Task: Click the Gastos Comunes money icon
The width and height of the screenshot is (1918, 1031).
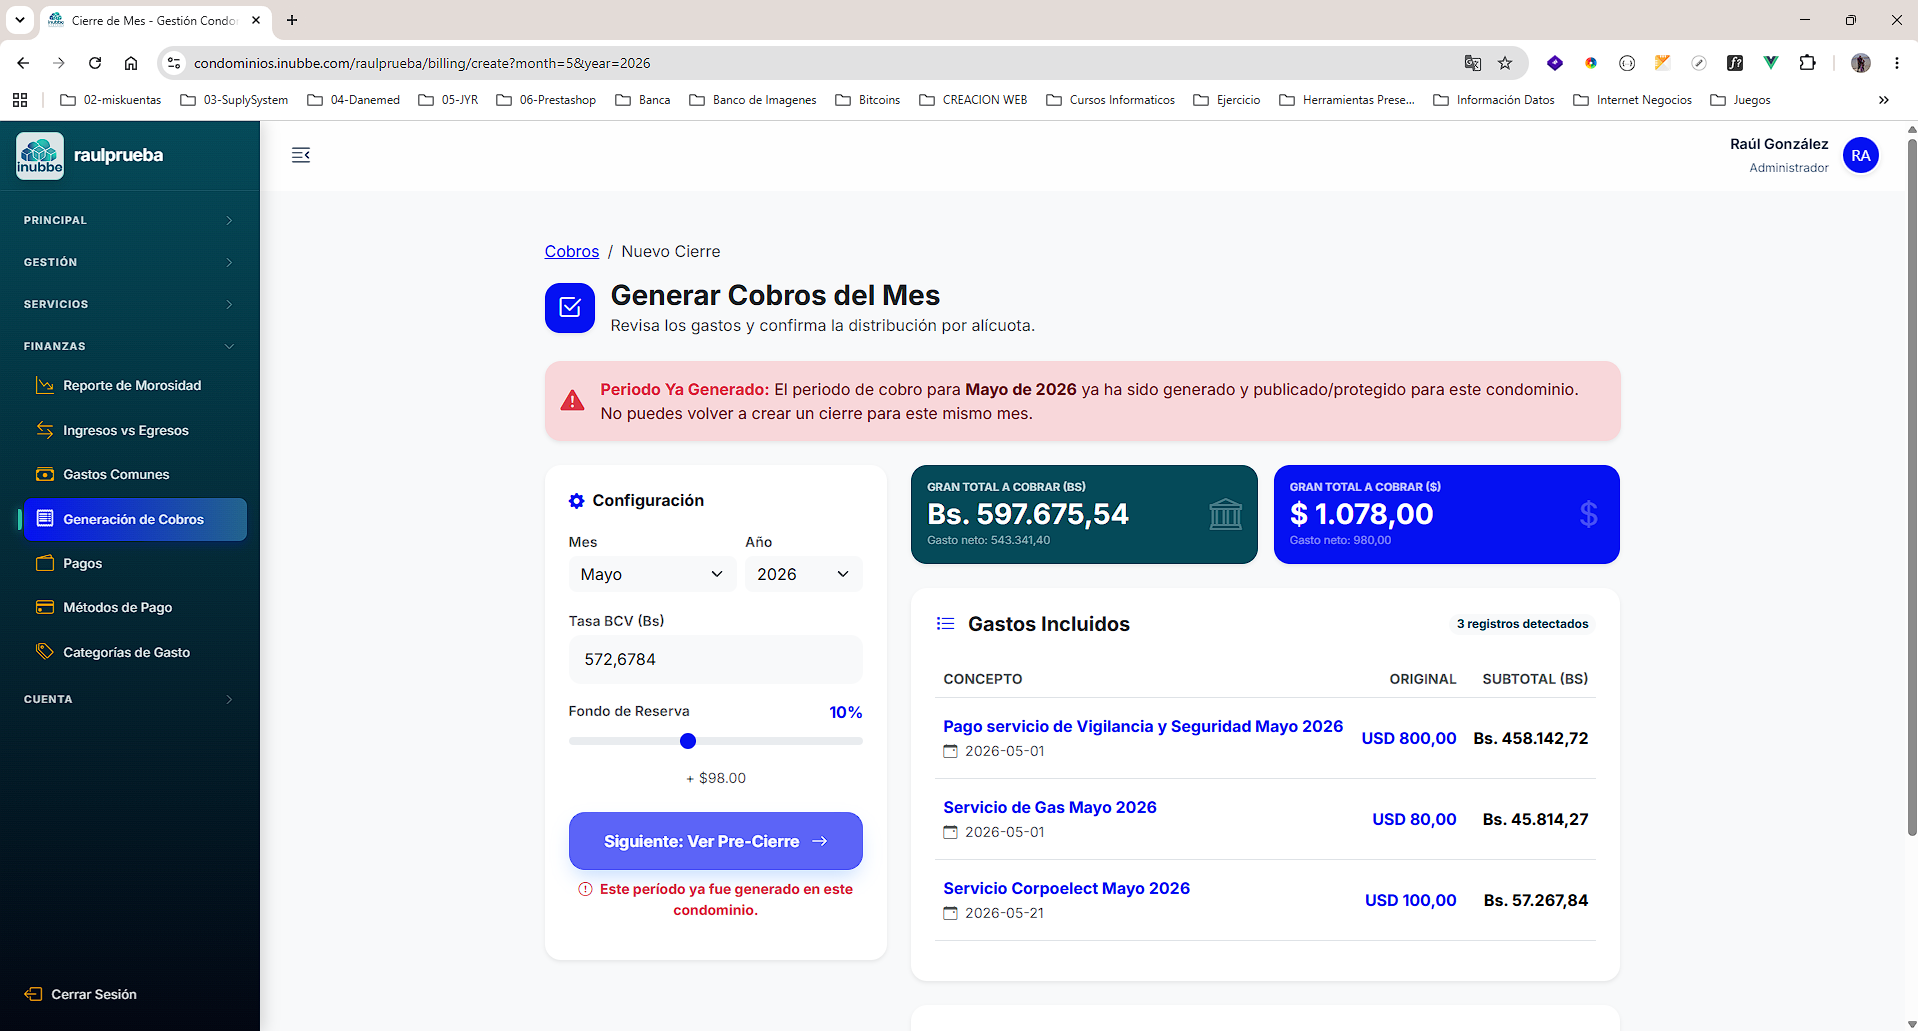Action: [x=45, y=474]
